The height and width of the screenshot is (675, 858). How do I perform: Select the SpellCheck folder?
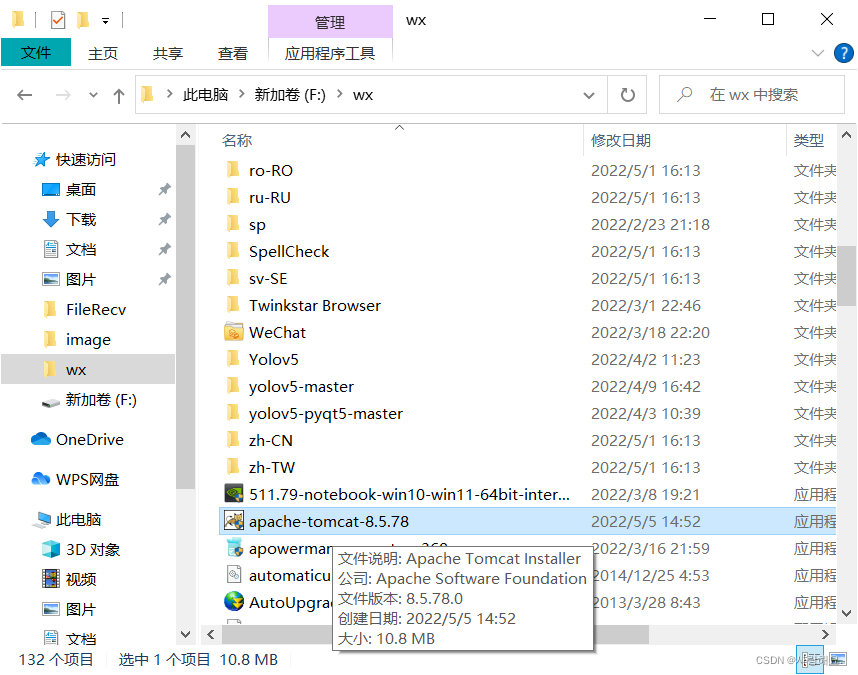tap(289, 252)
